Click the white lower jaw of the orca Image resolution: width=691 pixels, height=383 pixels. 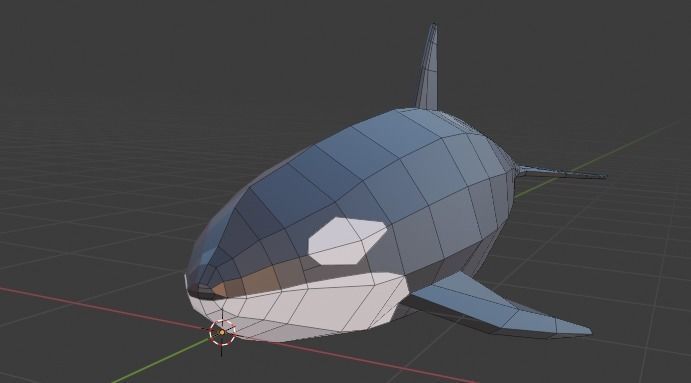(x=300, y=308)
